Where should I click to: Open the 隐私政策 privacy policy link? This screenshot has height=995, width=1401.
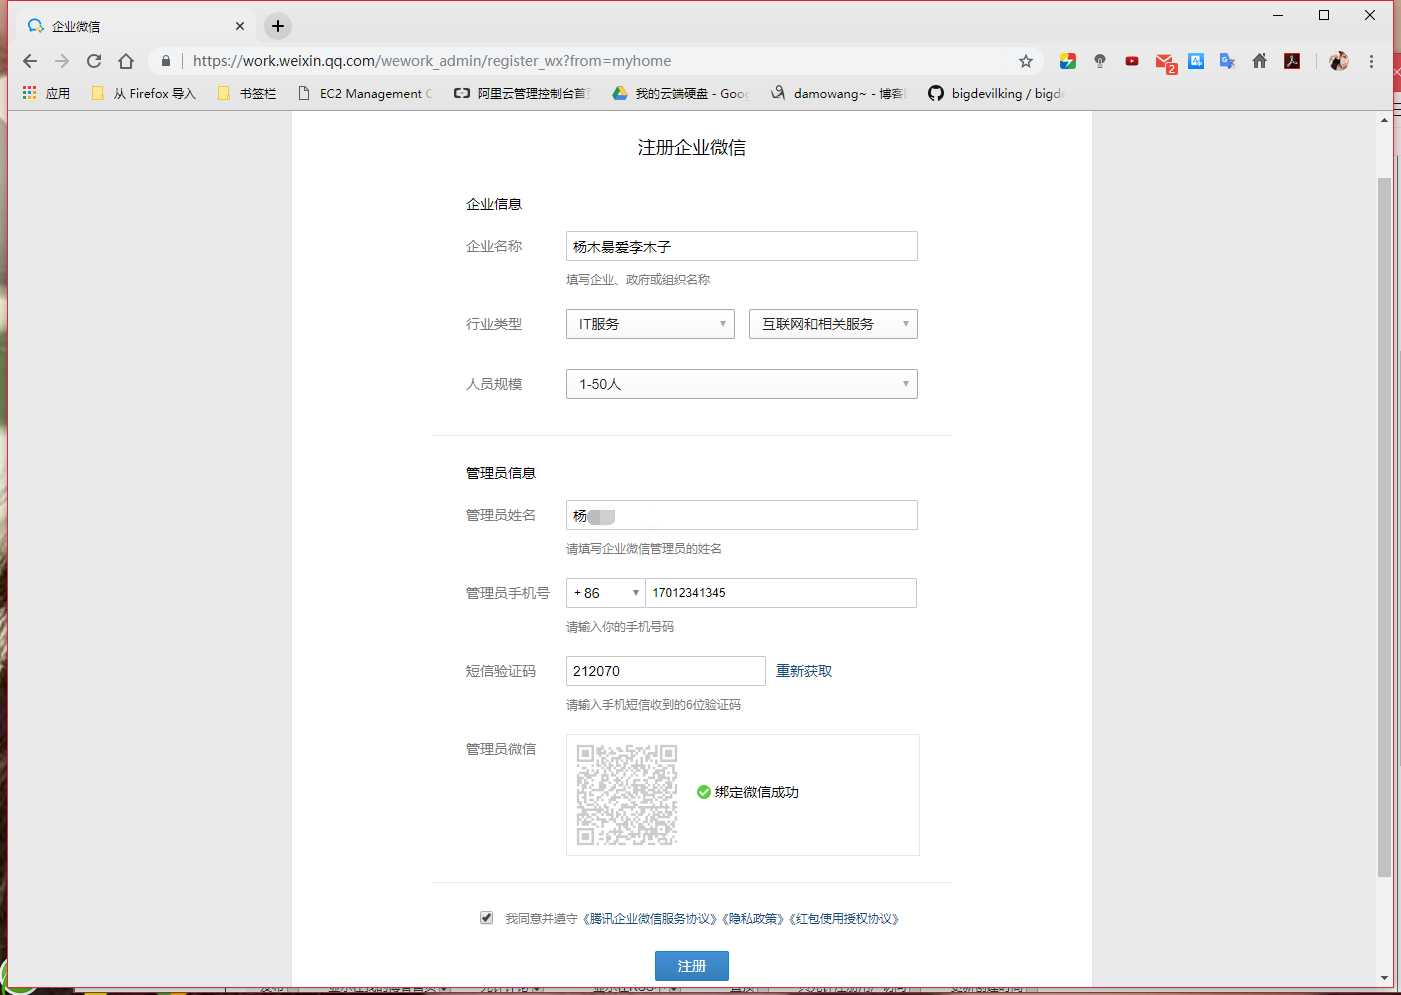pos(754,918)
